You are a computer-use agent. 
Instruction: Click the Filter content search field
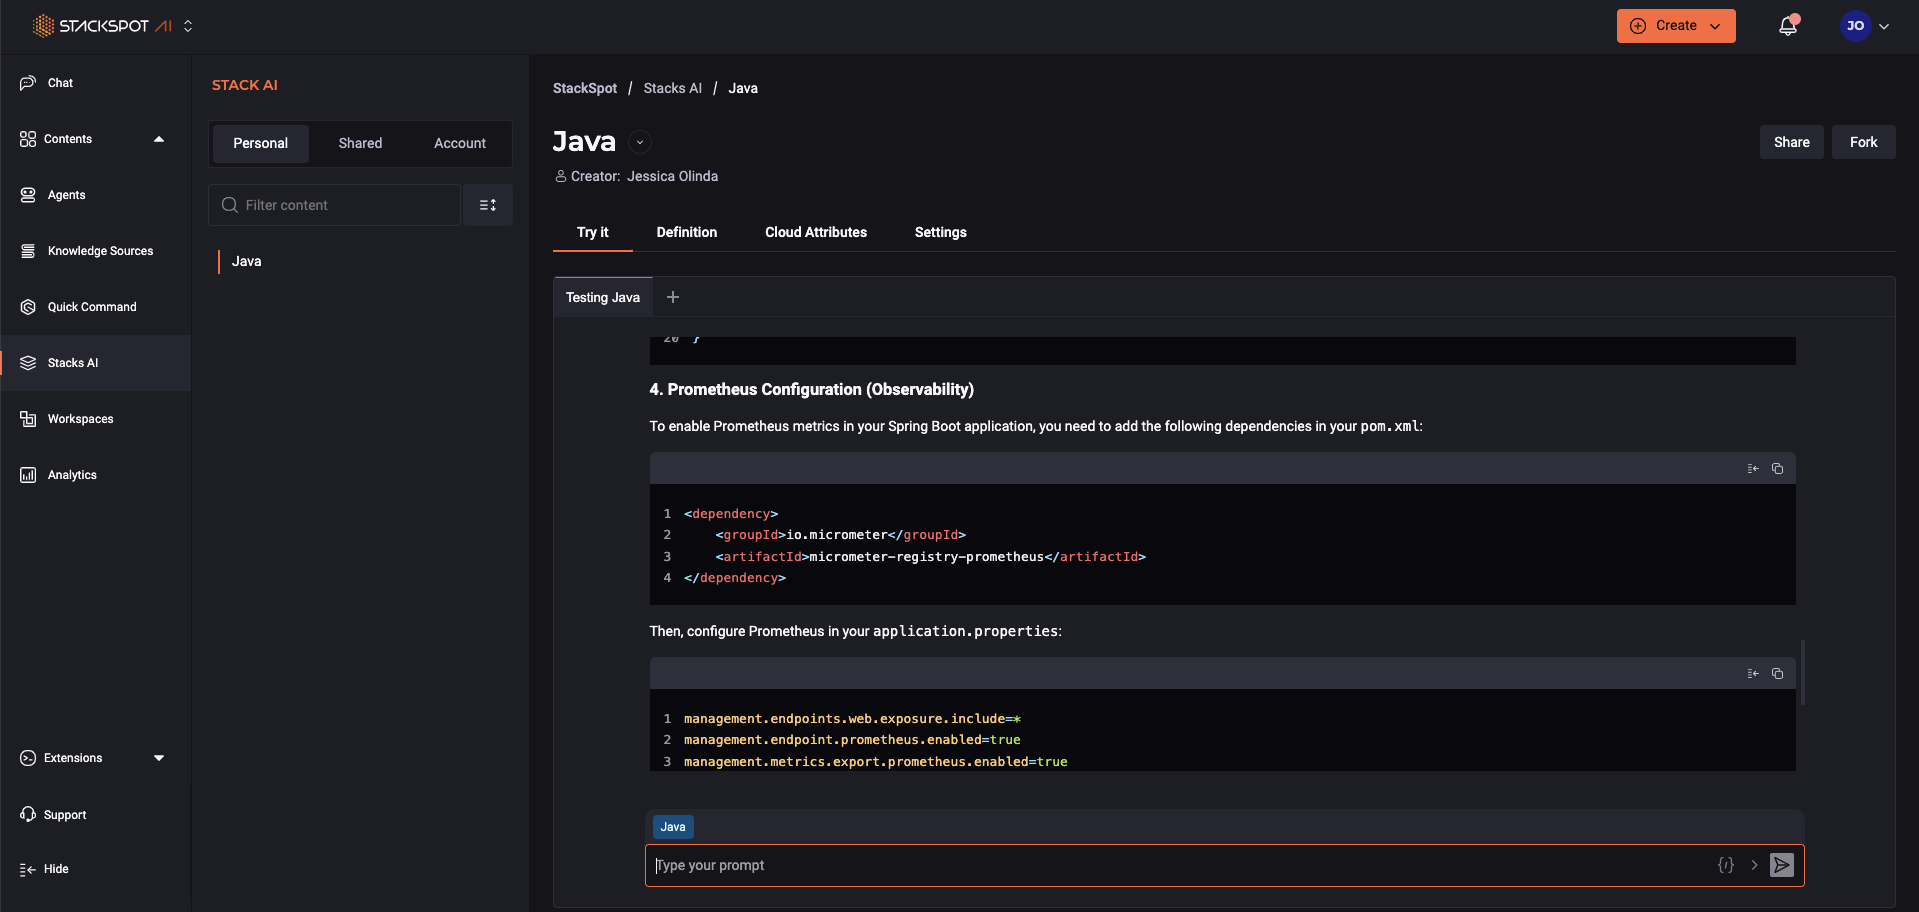(335, 205)
